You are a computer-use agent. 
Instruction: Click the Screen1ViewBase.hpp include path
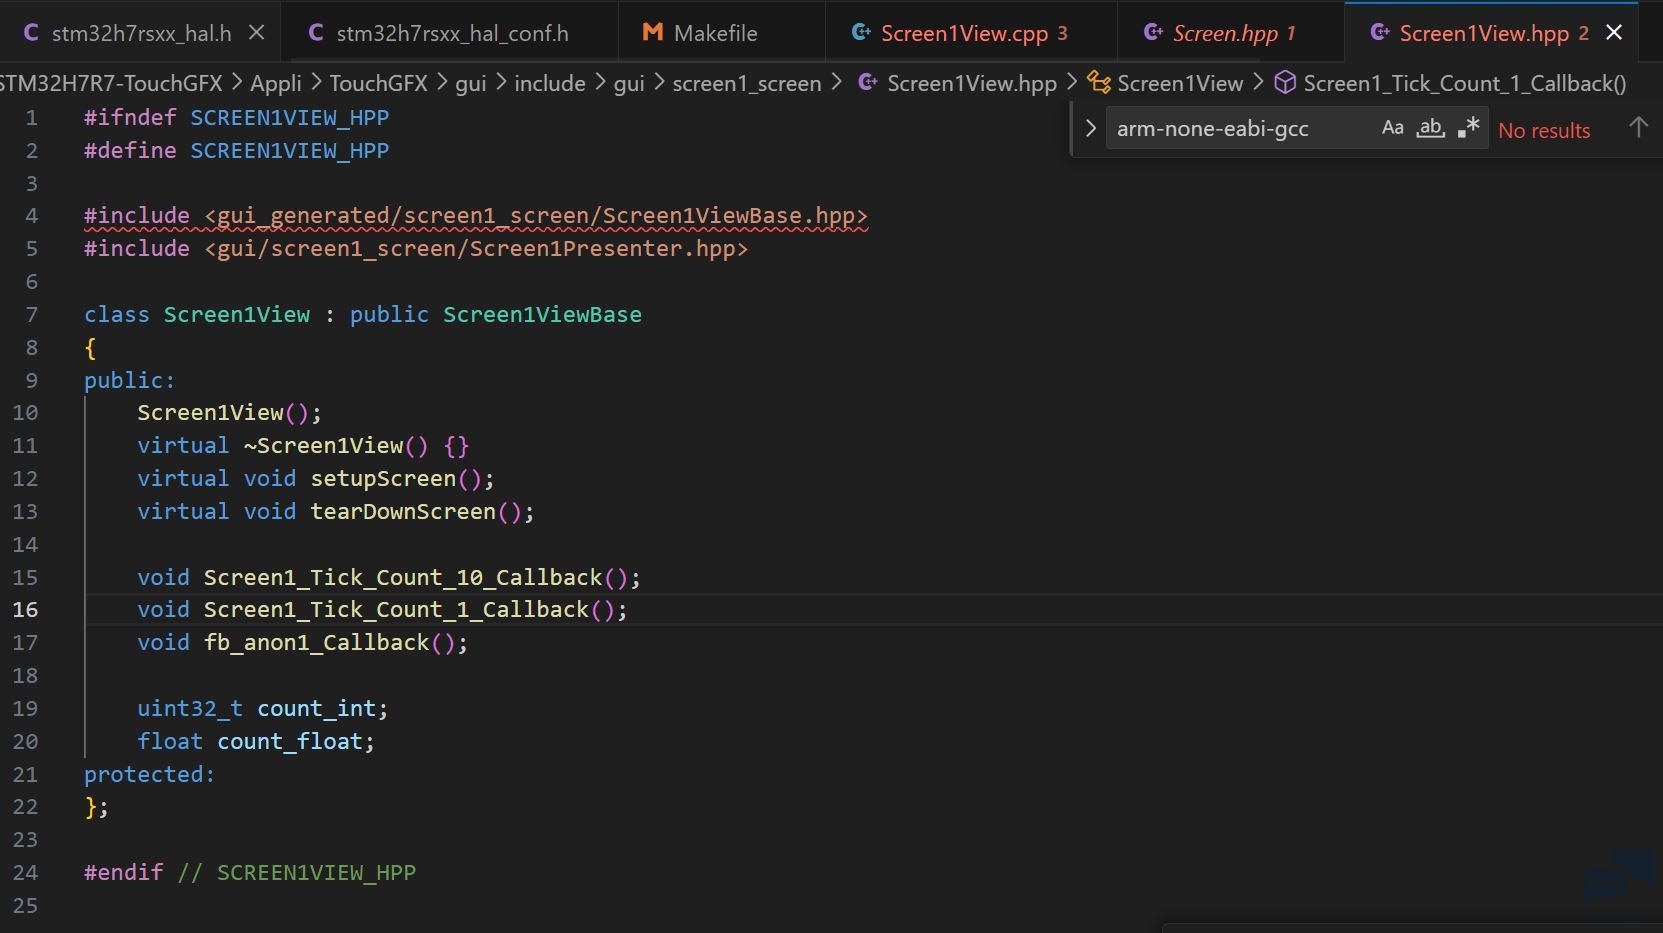(x=536, y=216)
